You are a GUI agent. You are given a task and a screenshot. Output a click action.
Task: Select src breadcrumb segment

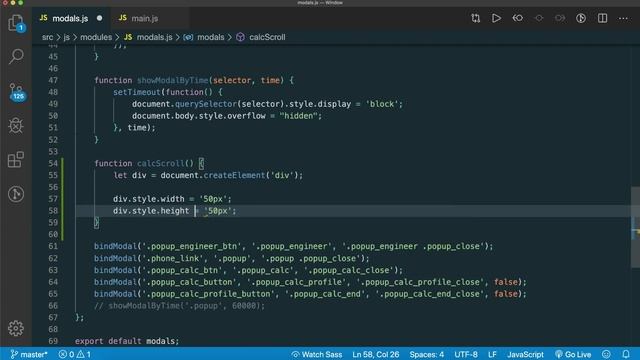47,37
